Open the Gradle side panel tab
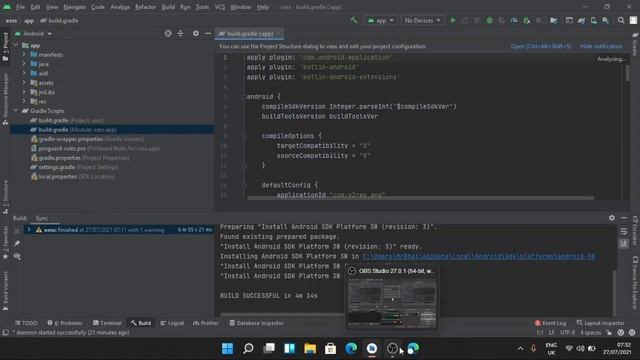 pyautogui.click(x=635, y=45)
